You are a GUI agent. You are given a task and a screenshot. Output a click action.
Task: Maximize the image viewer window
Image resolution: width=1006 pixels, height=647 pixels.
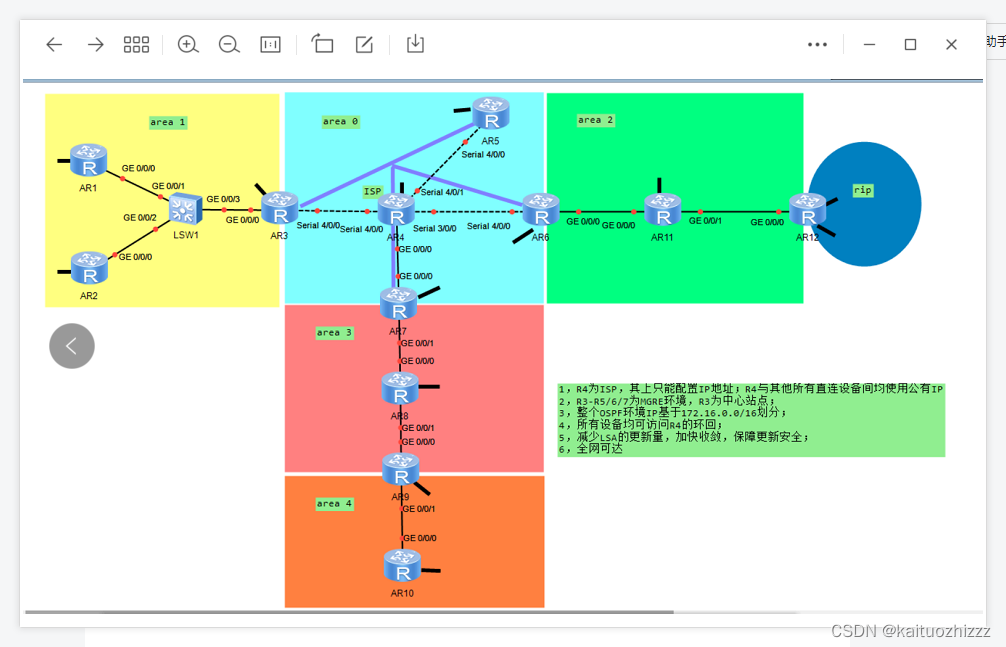pyautogui.click(x=910, y=44)
